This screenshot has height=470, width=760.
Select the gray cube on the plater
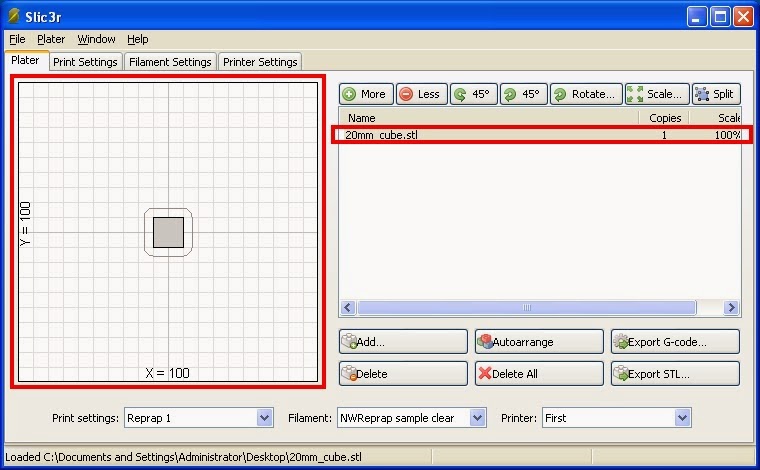(168, 232)
